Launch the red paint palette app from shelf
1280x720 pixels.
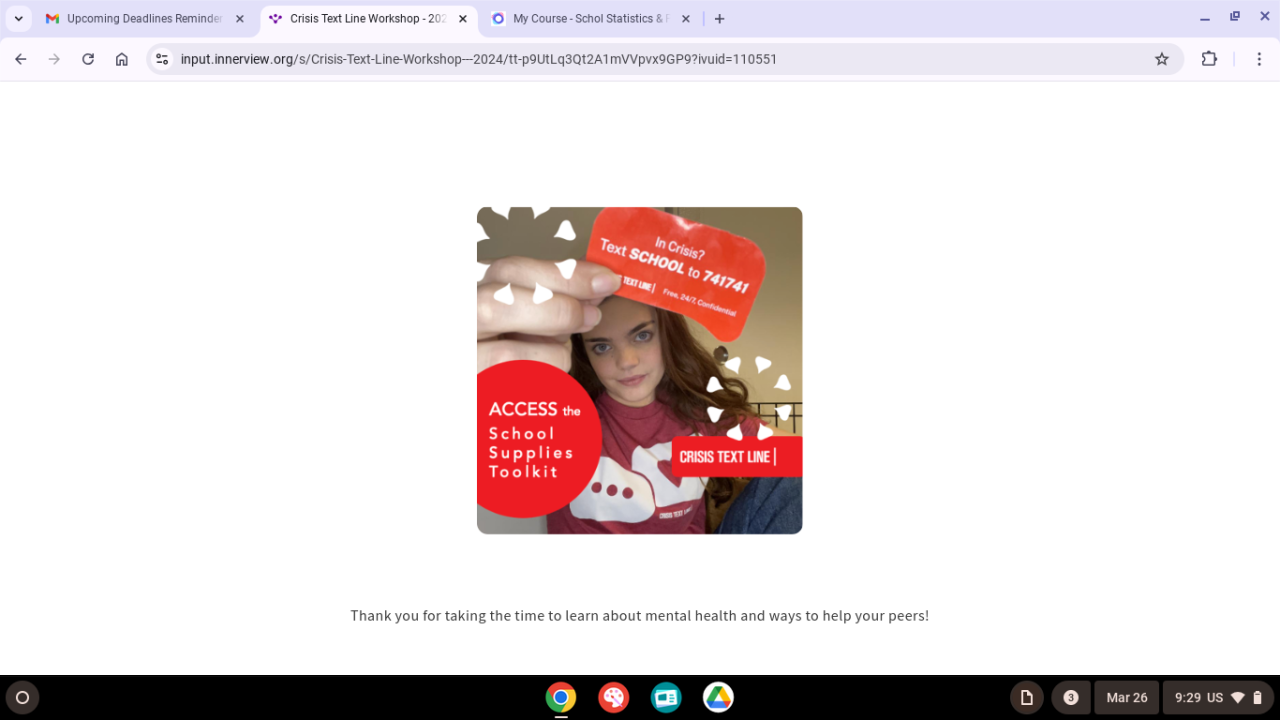click(x=613, y=698)
